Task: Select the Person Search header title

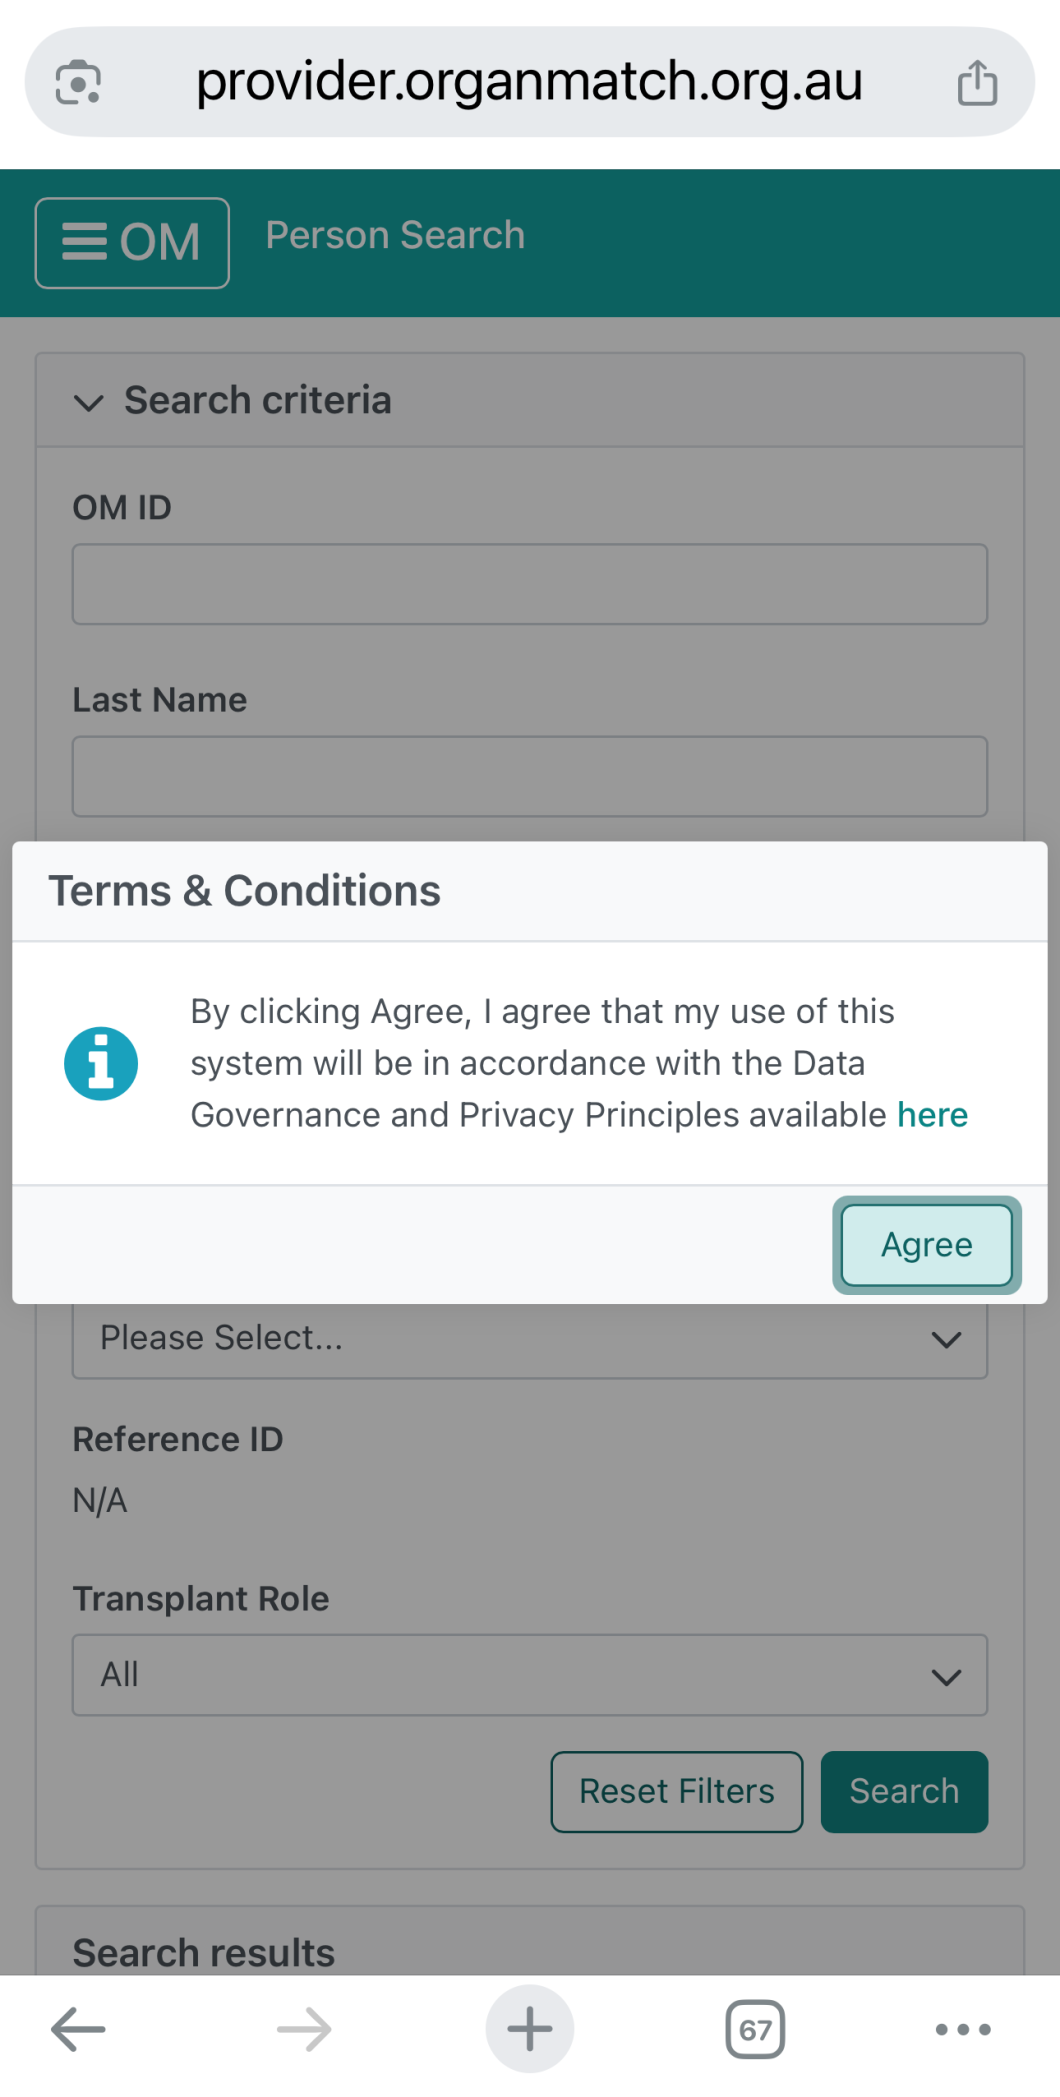Action: [x=395, y=234]
